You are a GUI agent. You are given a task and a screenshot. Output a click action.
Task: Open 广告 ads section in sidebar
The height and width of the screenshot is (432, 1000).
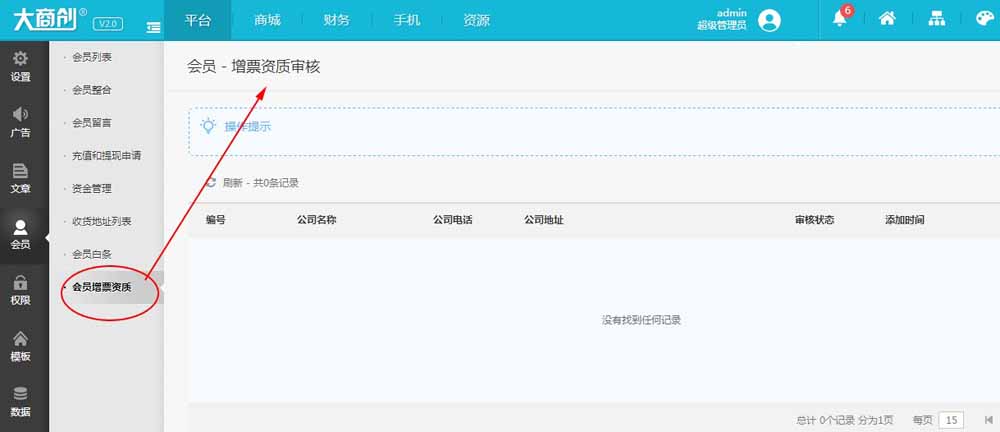click(x=20, y=122)
